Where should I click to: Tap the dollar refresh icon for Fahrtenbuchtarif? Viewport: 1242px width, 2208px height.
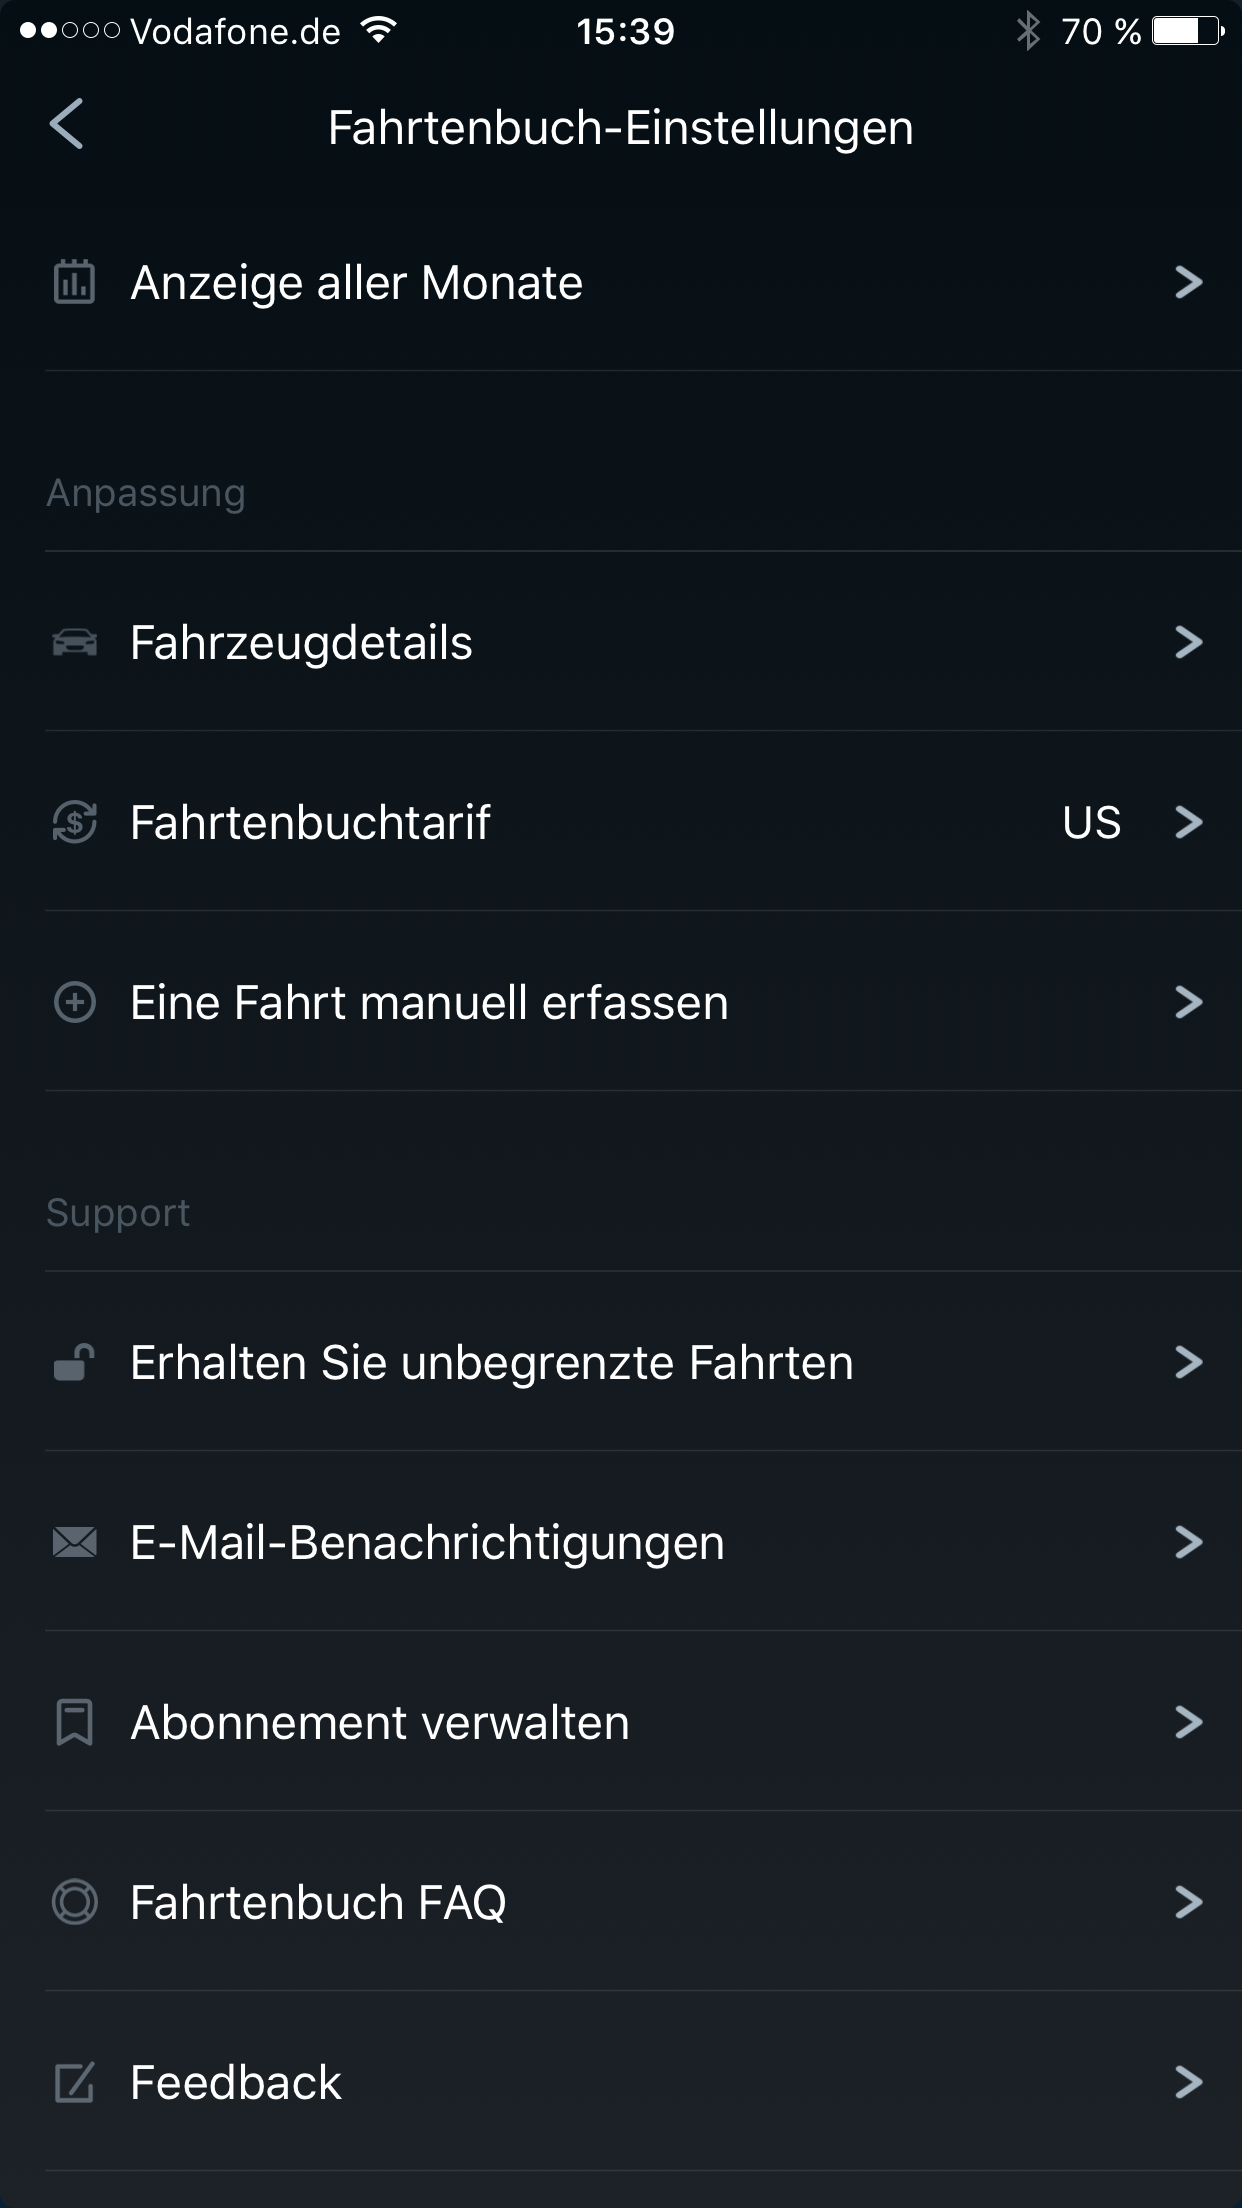(x=74, y=822)
